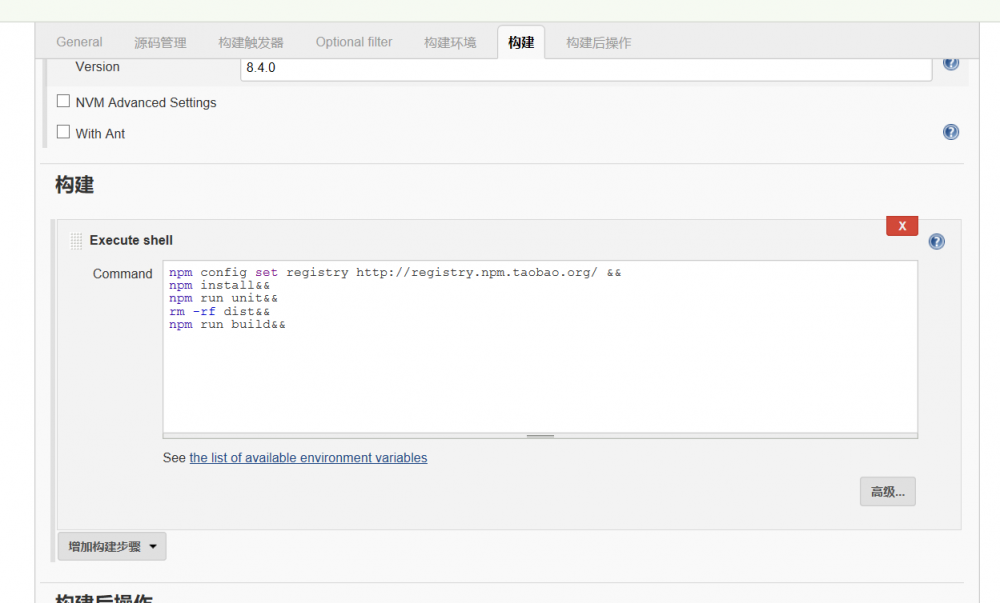Click inside the Command shell textarea
Viewport: 1000px width, 603px height.
pyautogui.click(x=540, y=370)
